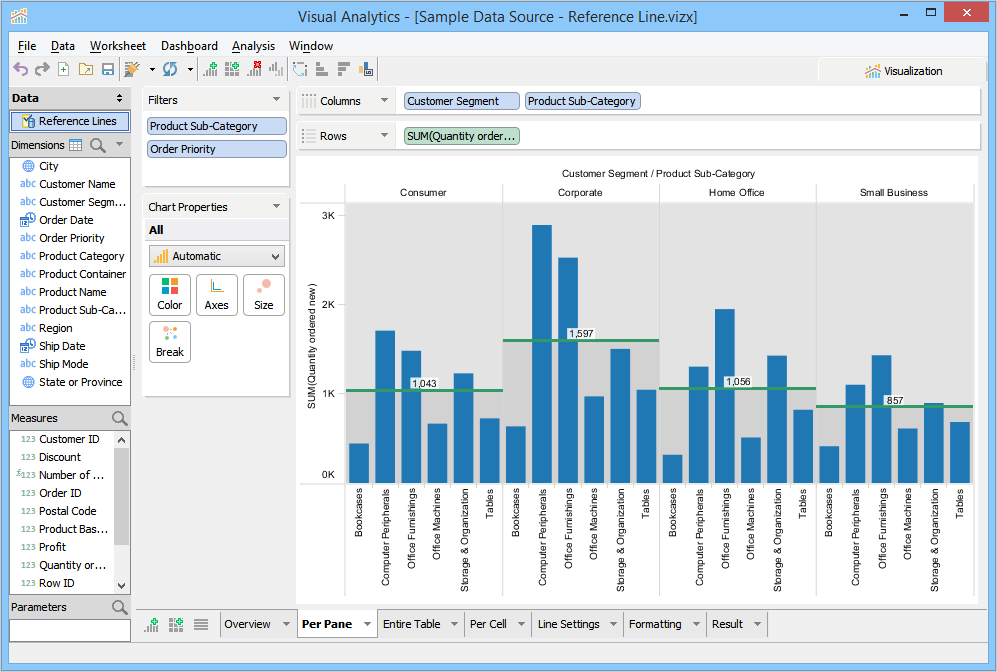Image resolution: width=997 pixels, height=672 pixels.
Task: Search measures with magnifier icon
Action: click(x=119, y=418)
